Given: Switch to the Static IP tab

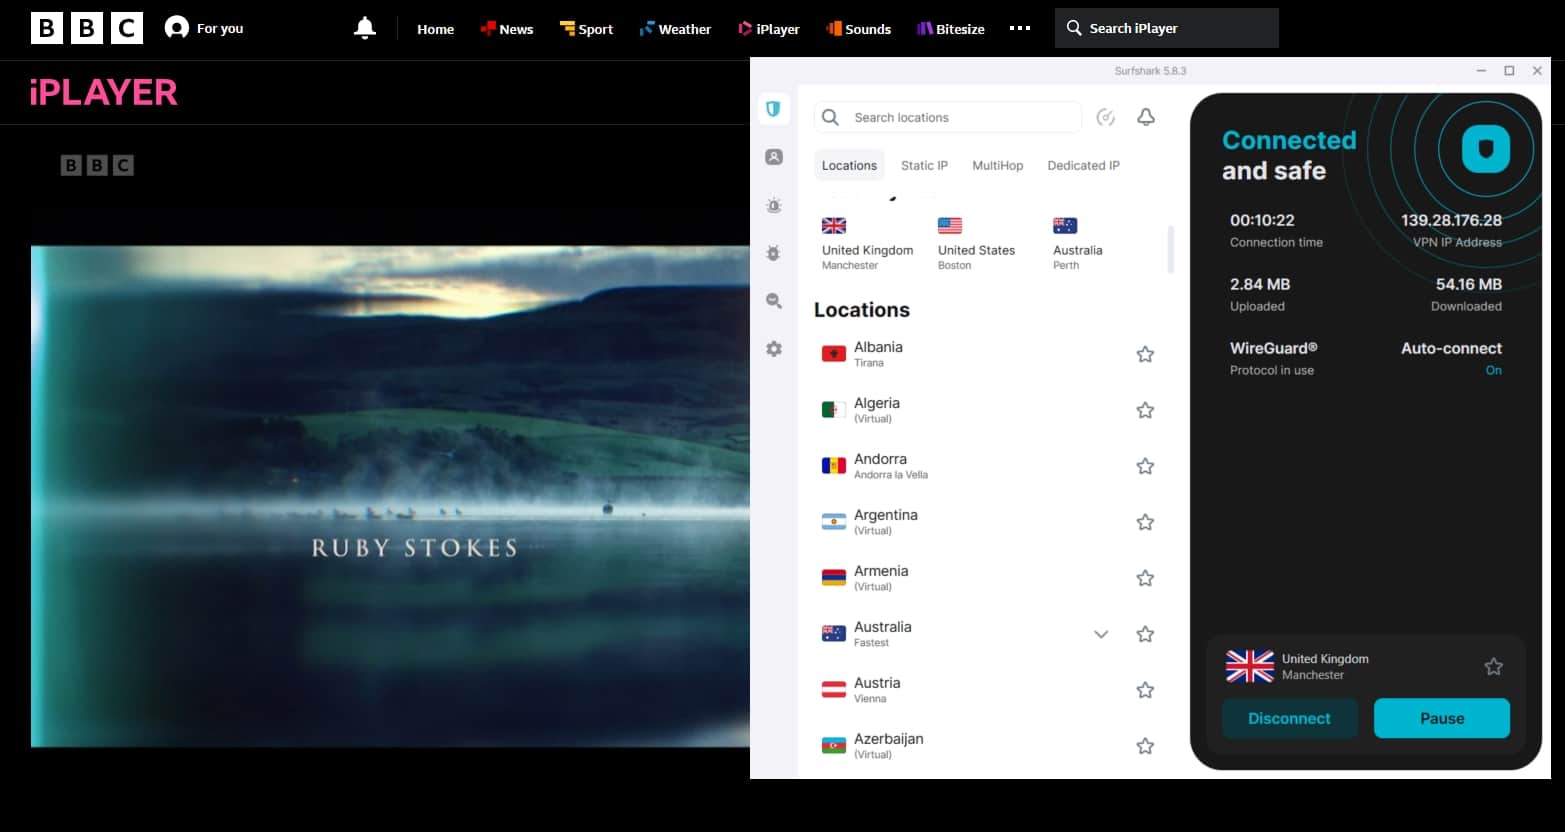Looking at the screenshot, I should tap(924, 165).
